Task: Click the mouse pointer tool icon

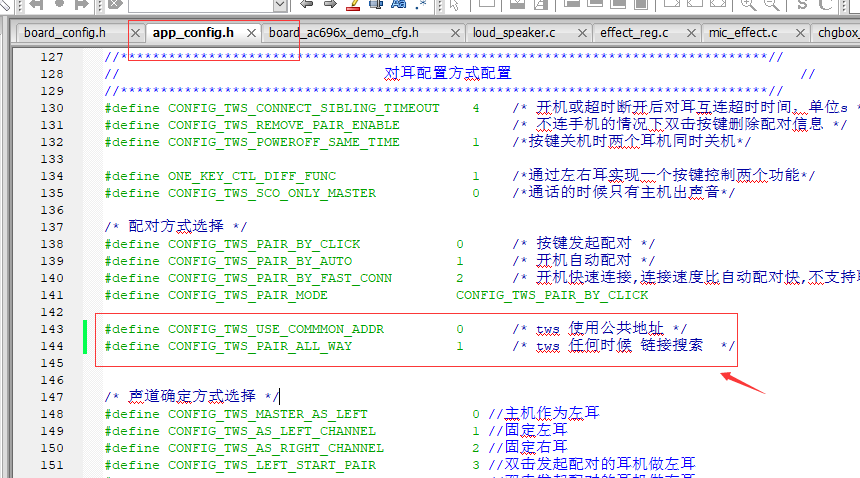Action: click(x=454, y=5)
